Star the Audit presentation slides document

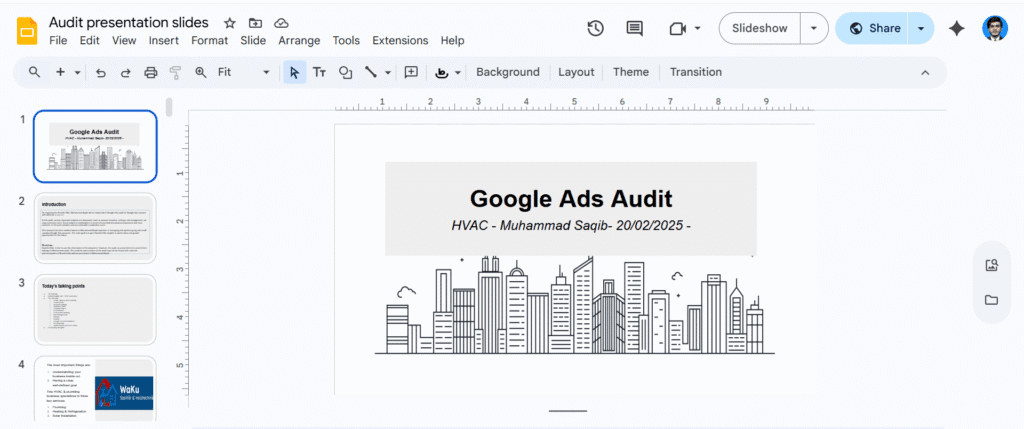point(230,24)
